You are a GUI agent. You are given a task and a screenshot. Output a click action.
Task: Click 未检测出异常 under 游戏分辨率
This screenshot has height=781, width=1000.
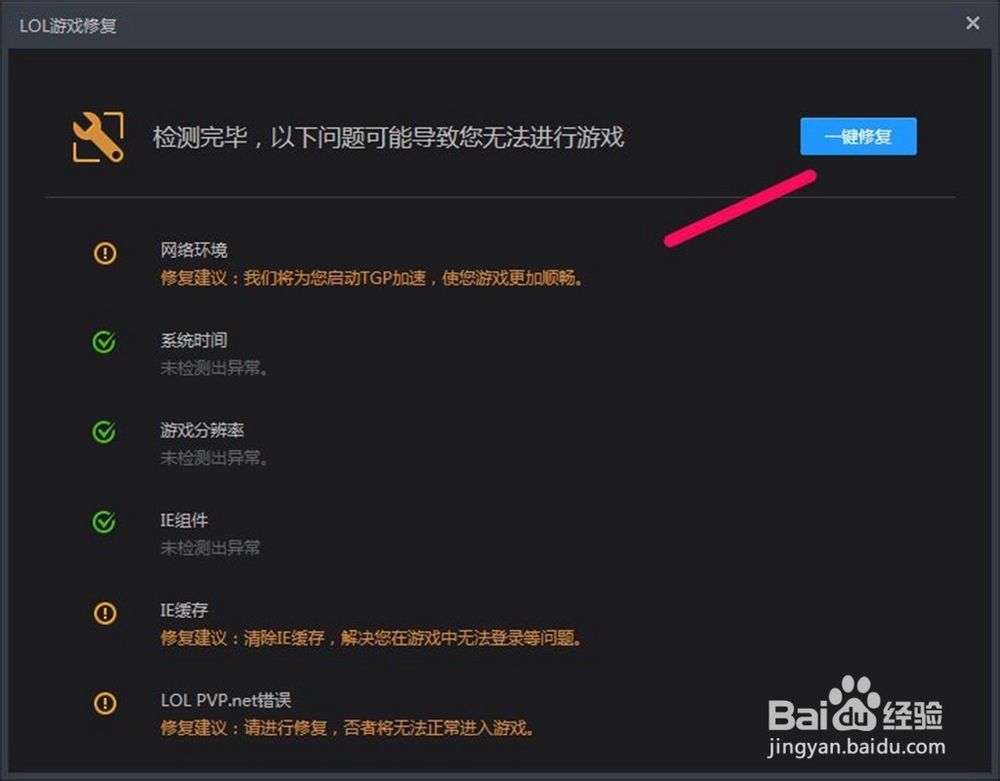tap(214, 458)
